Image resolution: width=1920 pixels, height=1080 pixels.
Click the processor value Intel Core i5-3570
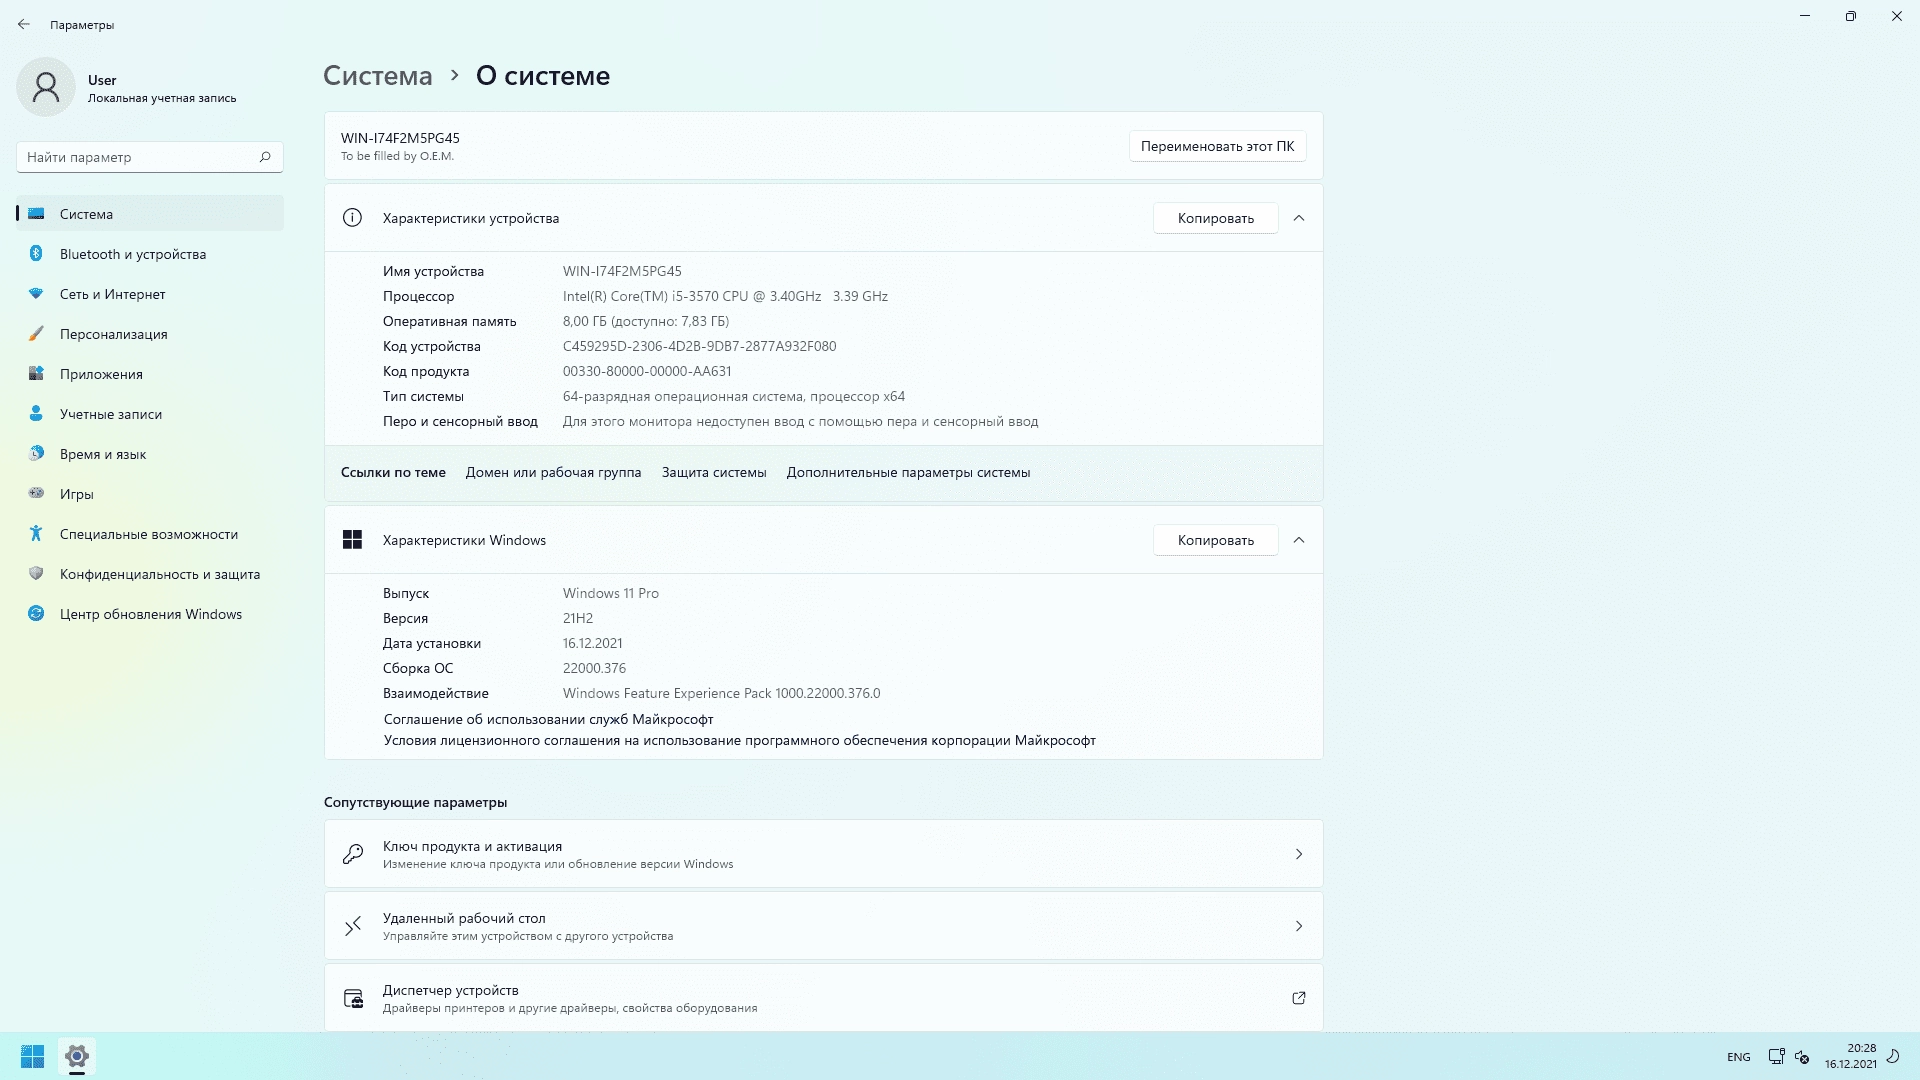[x=725, y=296]
